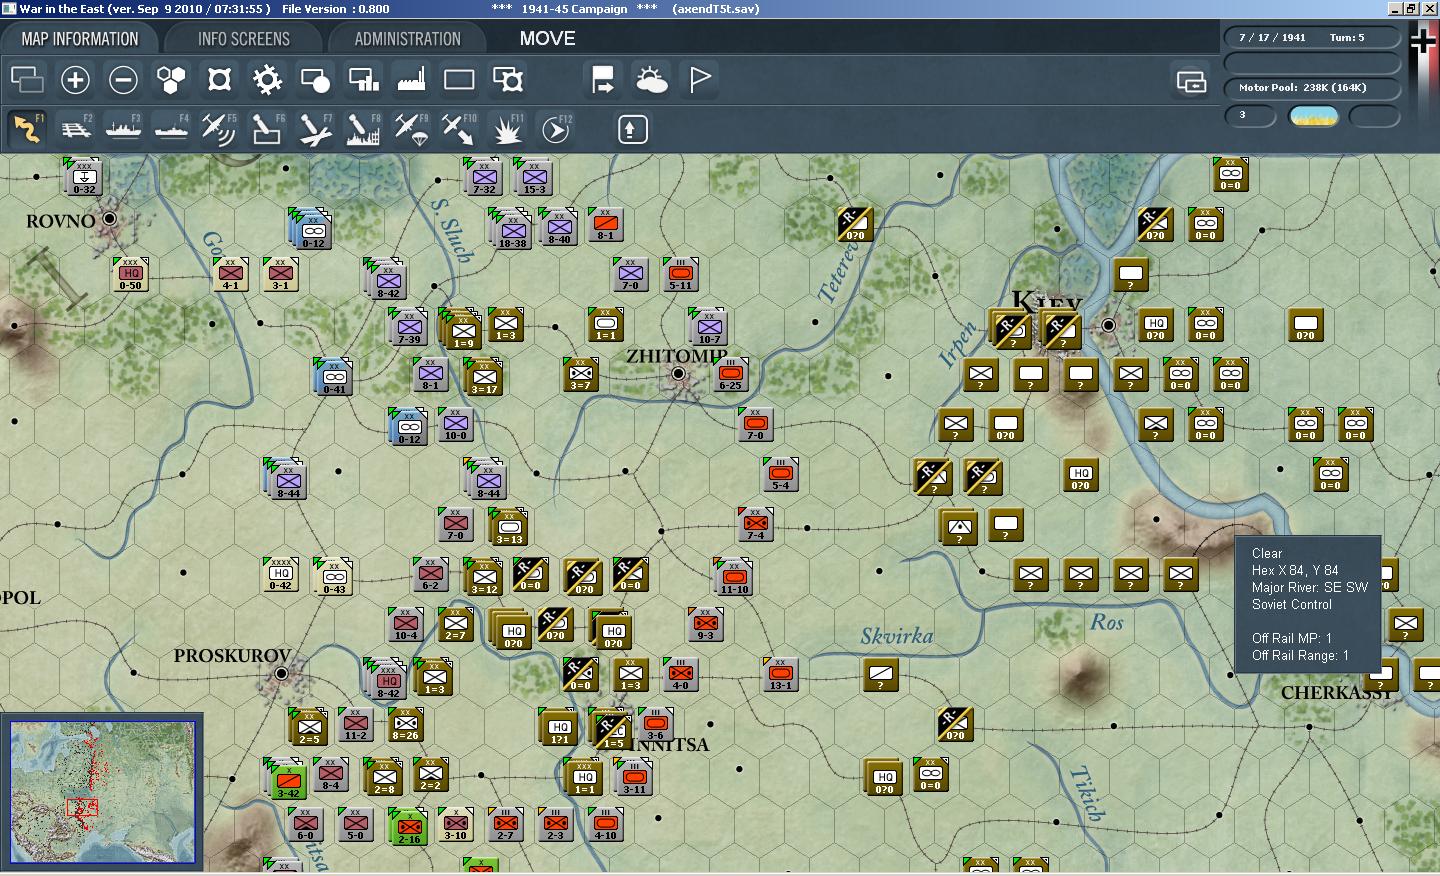Select the 7-4 red unit counter
Screen dimensions: 1440x876
click(x=757, y=524)
